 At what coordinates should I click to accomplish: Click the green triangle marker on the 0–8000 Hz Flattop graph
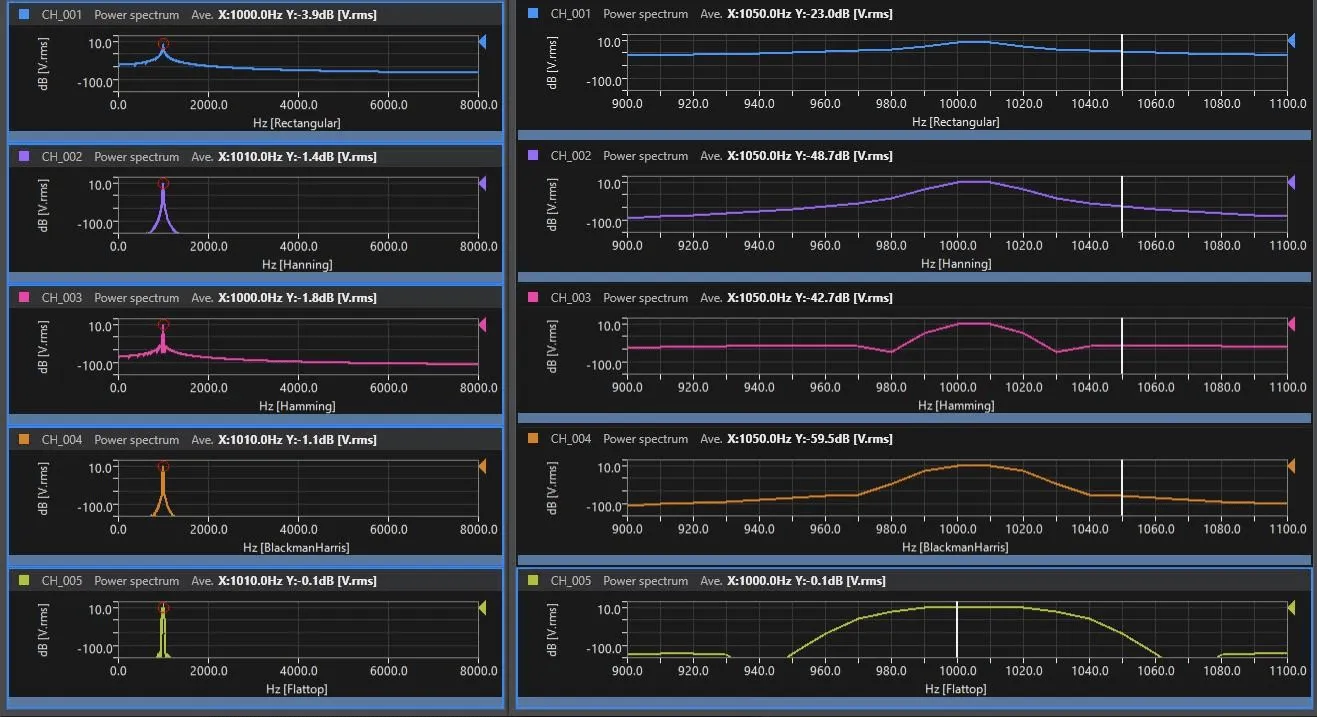pyautogui.click(x=483, y=608)
